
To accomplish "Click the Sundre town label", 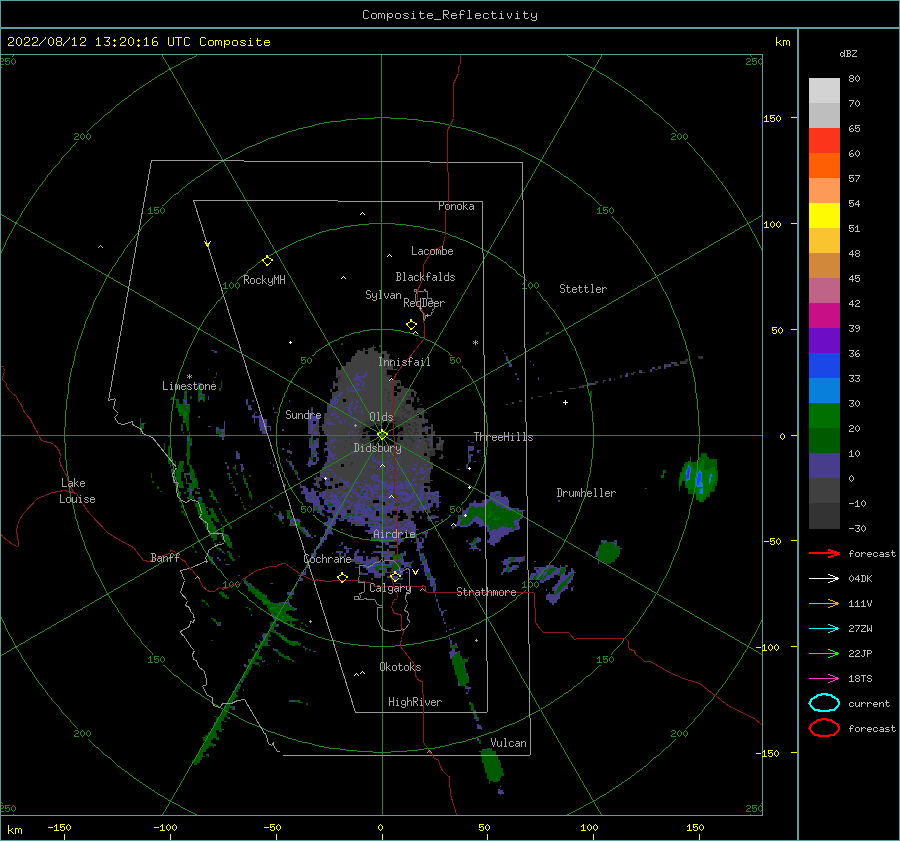I will [x=303, y=414].
